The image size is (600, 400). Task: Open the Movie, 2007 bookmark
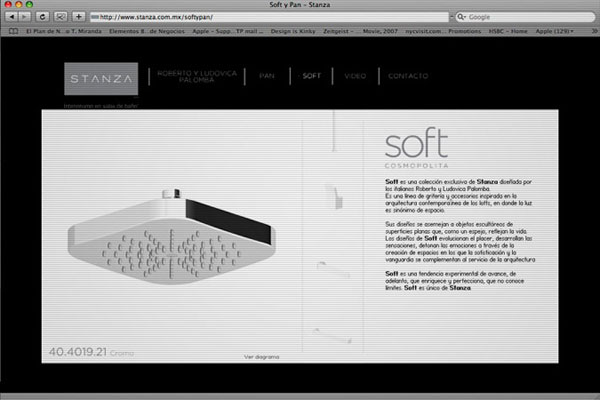click(380, 31)
